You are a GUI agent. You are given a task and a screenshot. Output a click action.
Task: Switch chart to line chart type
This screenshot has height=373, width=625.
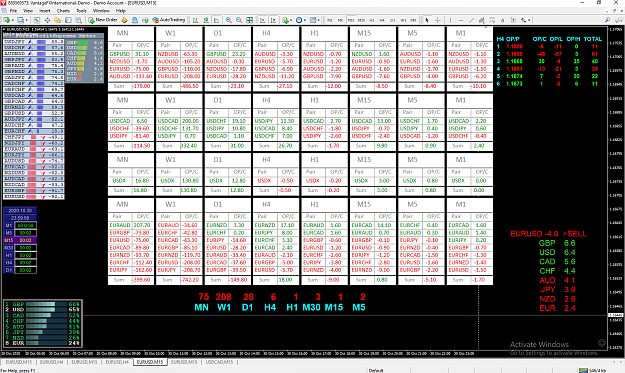[x=216, y=20]
